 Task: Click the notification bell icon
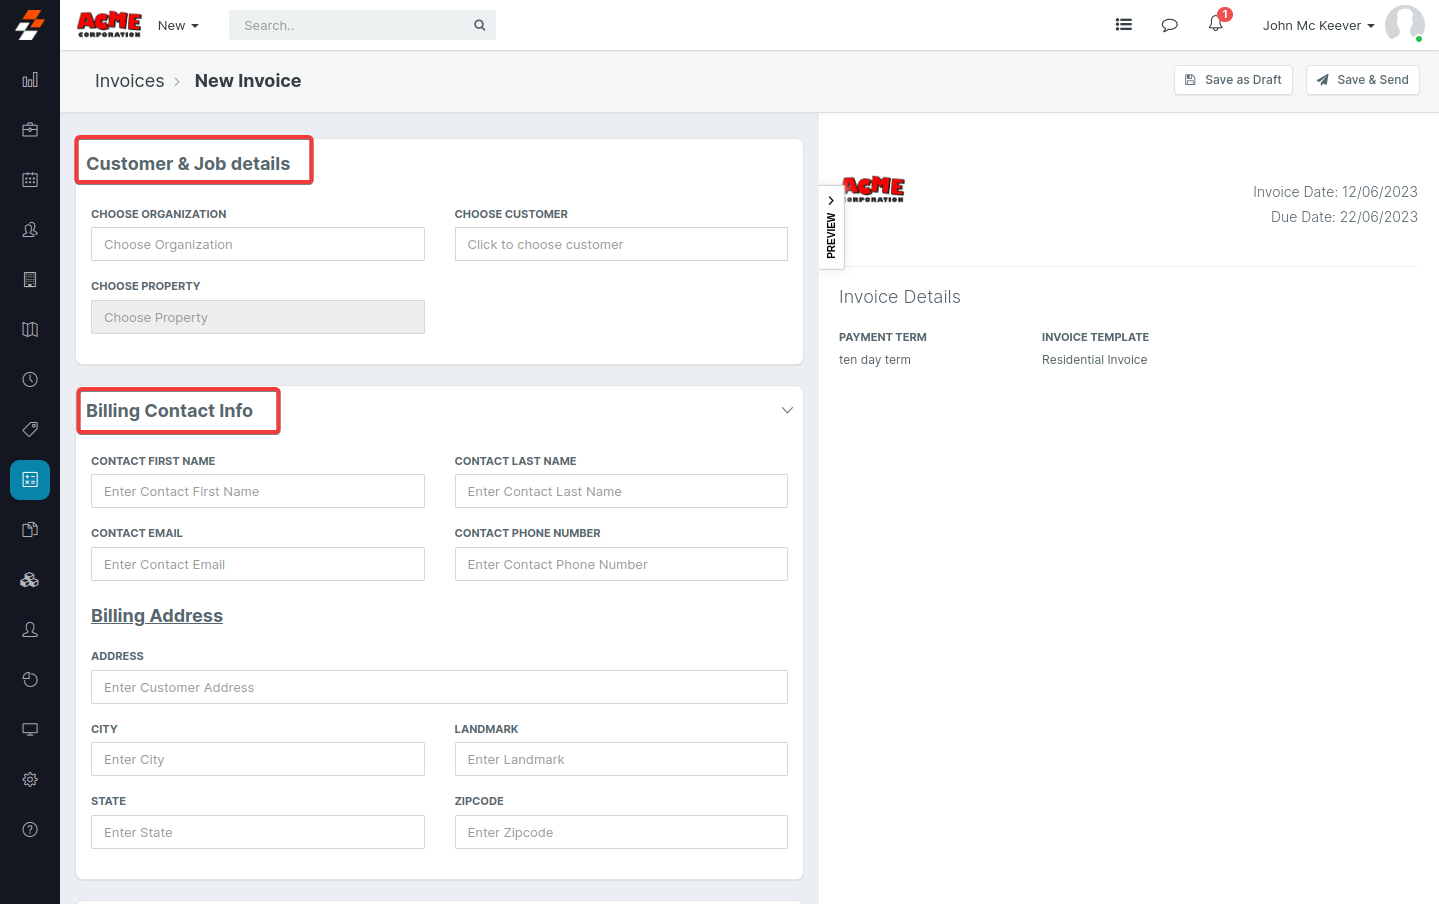pos(1215,24)
